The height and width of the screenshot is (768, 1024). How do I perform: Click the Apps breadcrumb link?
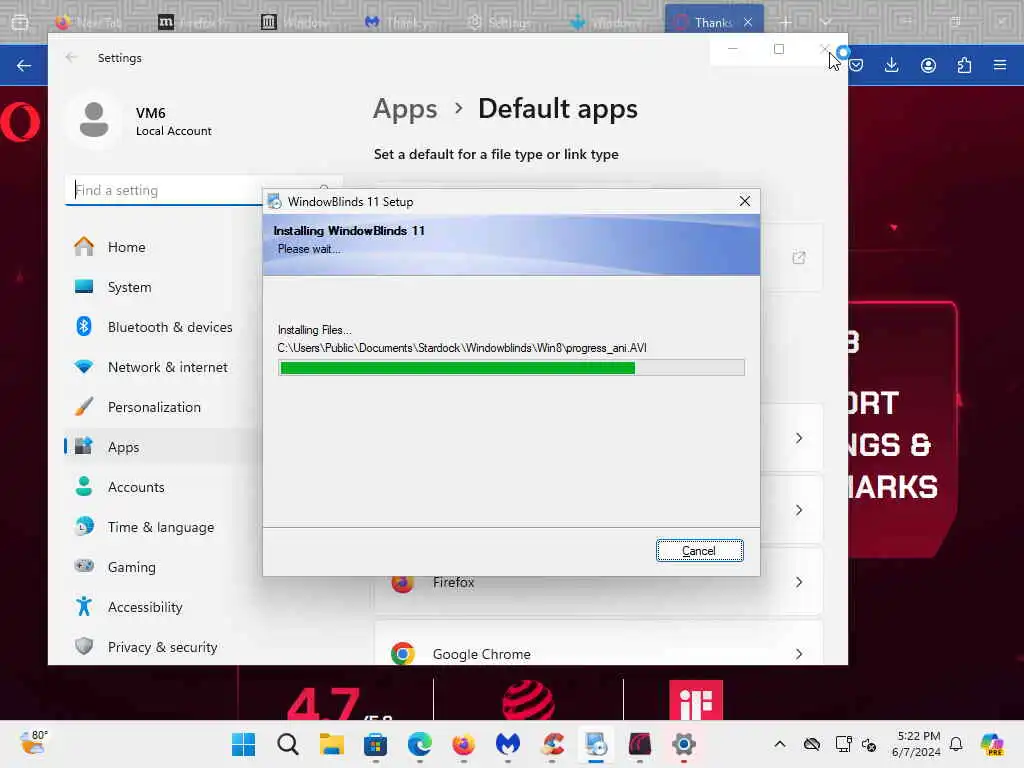tap(405, 109)
